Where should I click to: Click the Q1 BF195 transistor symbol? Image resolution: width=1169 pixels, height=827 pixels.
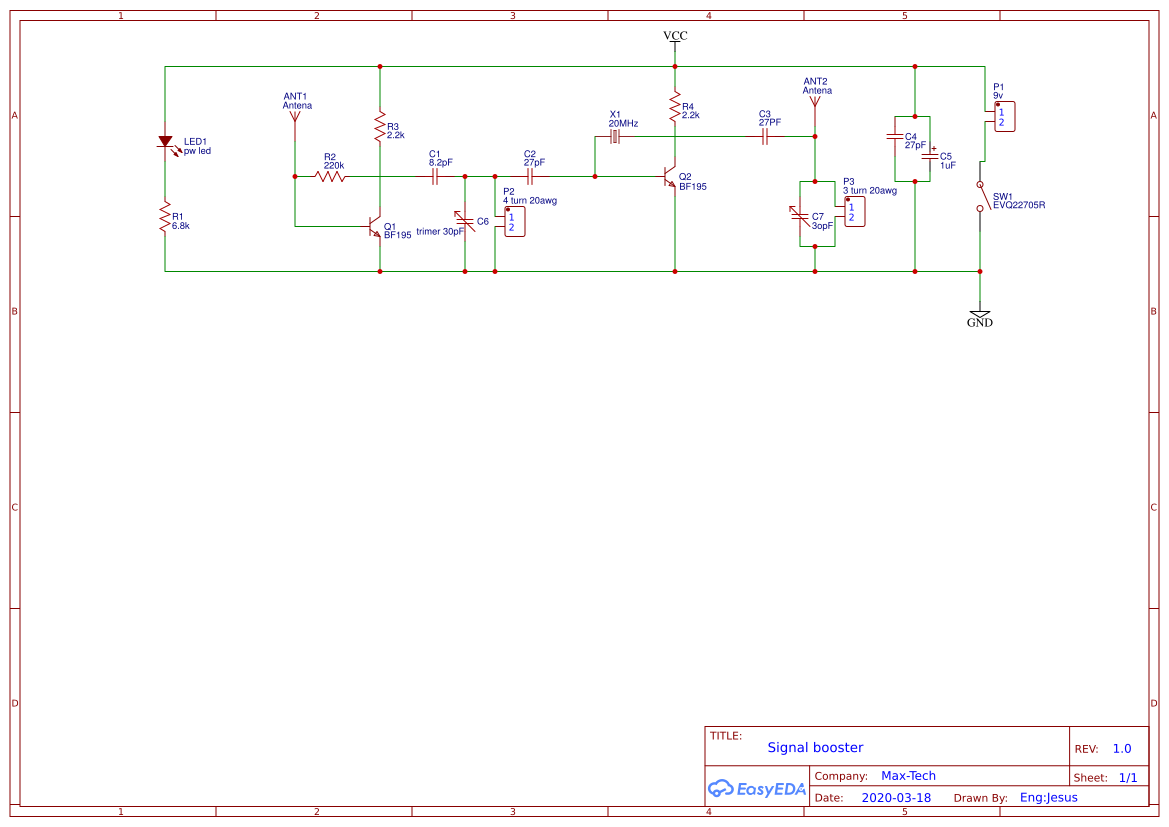click(x=376, y=228)
